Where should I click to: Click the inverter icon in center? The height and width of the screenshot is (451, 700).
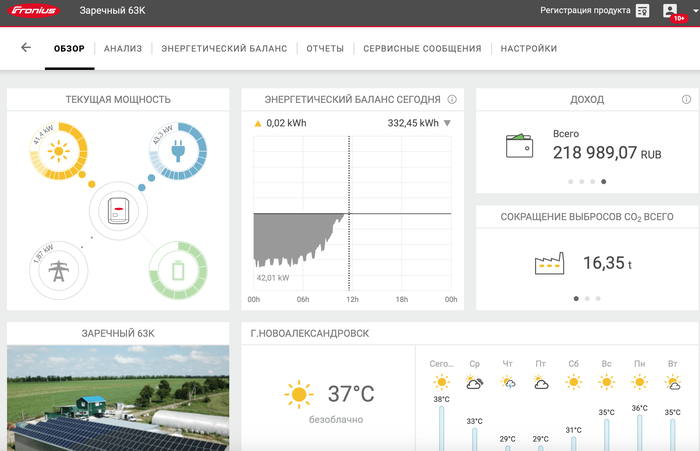coord(119,211)
